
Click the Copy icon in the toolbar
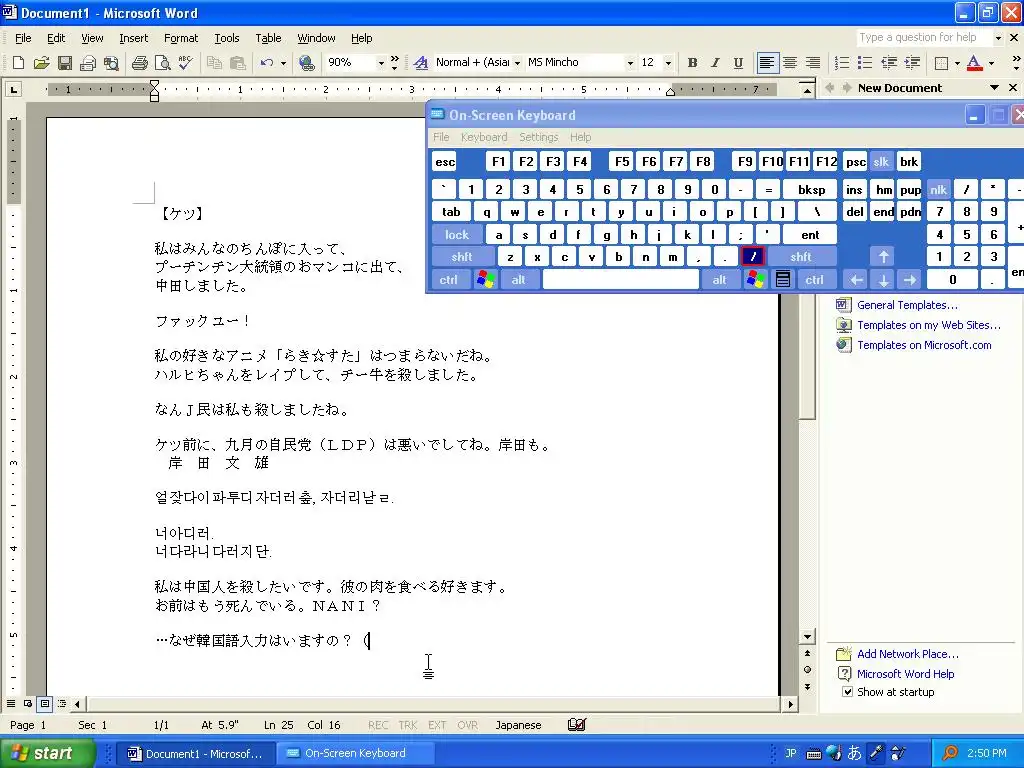coord(214,63)
